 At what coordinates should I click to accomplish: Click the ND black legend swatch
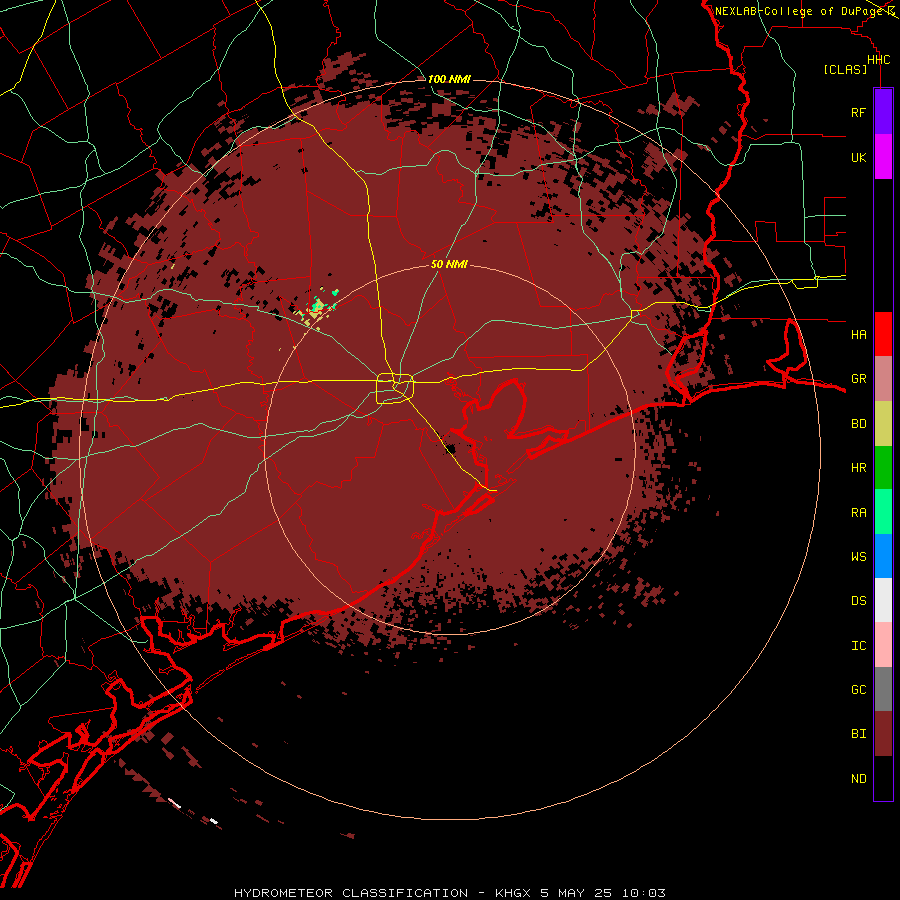pyautogui.click(x=883, y=778)
